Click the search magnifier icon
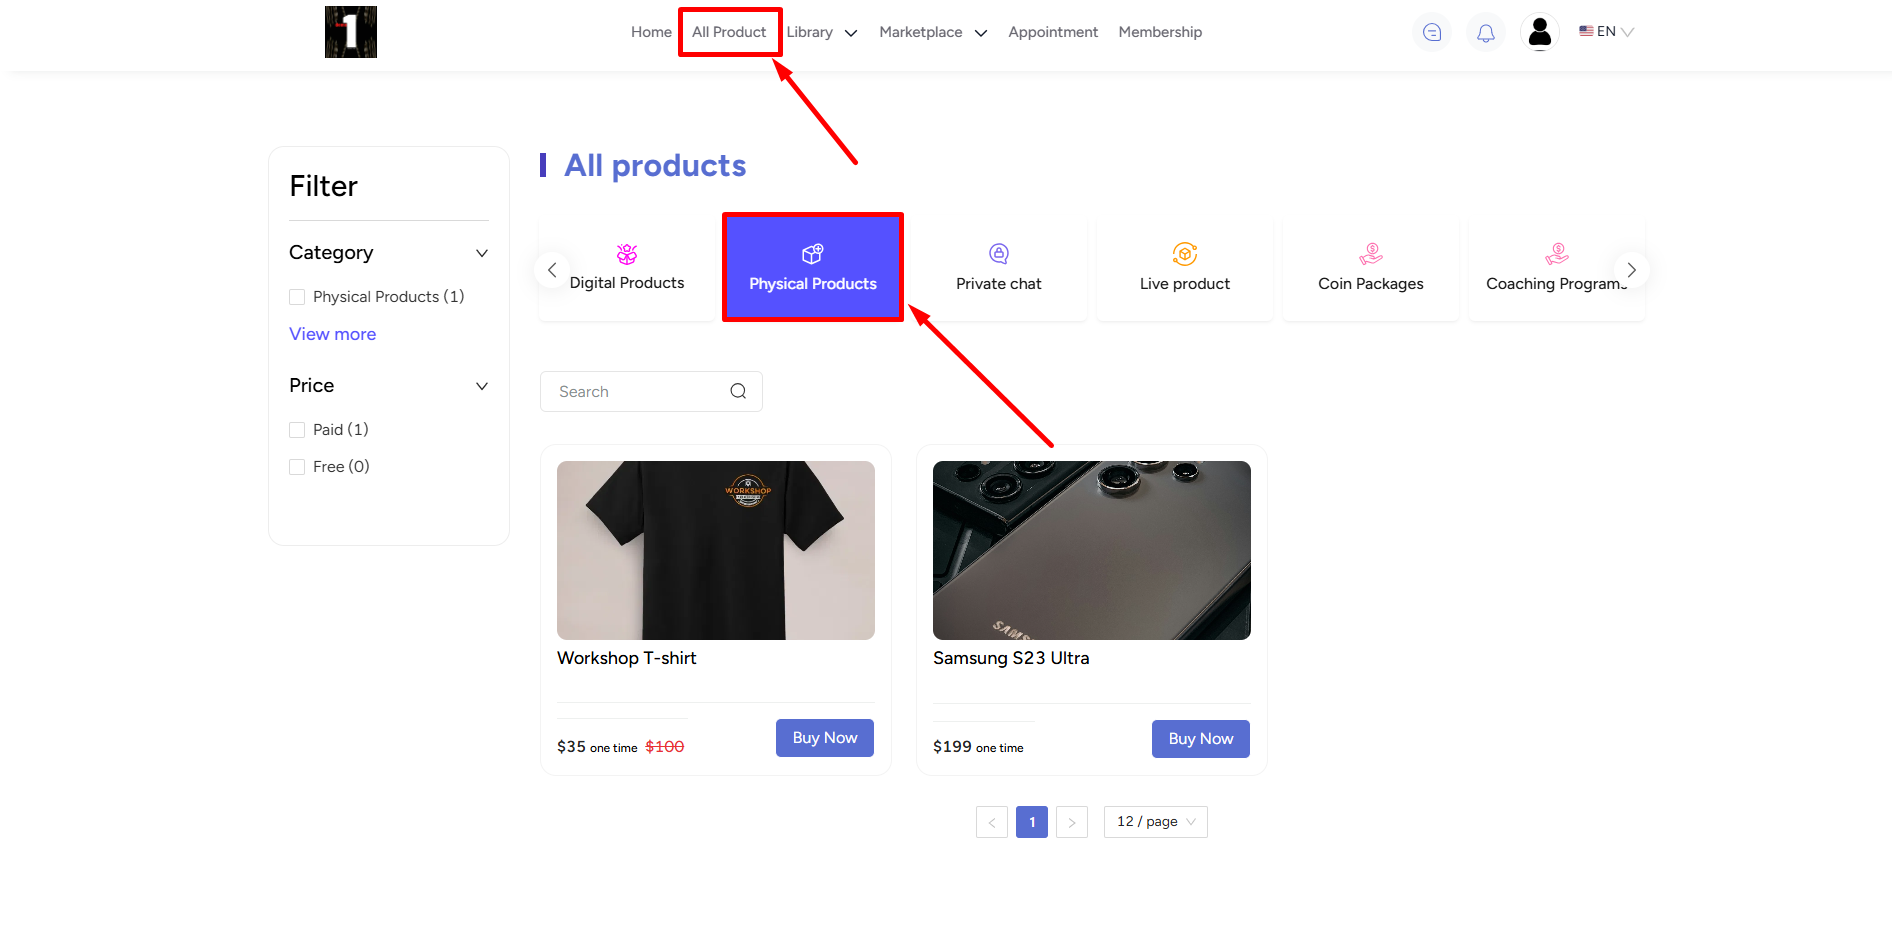The image size is (1892, 942). [x=738, y=391]
